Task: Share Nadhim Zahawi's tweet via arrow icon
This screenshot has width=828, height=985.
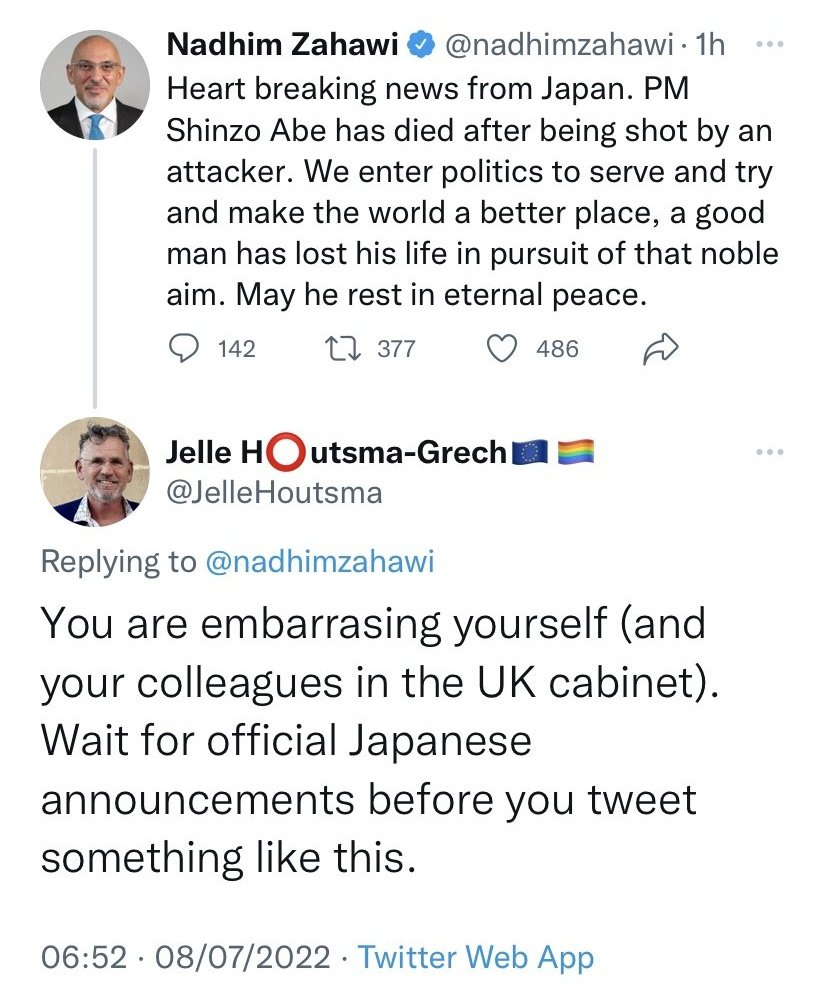Action: 663,348
